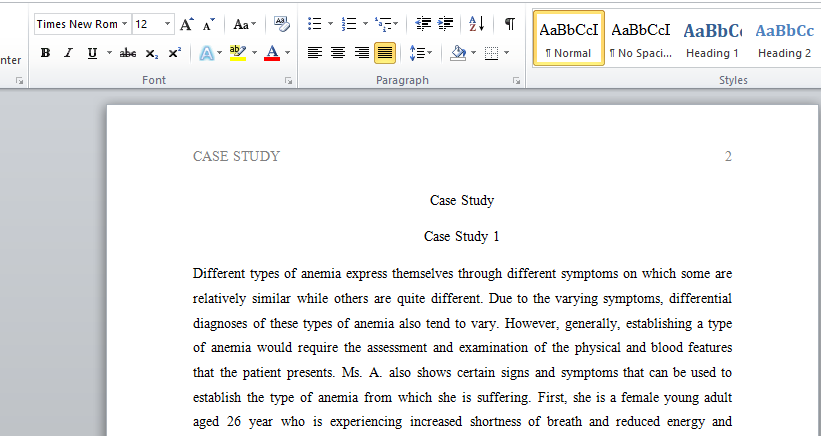Apply the No Spacing style
Image resolution: width=821 pixels, height=436 pixels.
tap(640, 38)
